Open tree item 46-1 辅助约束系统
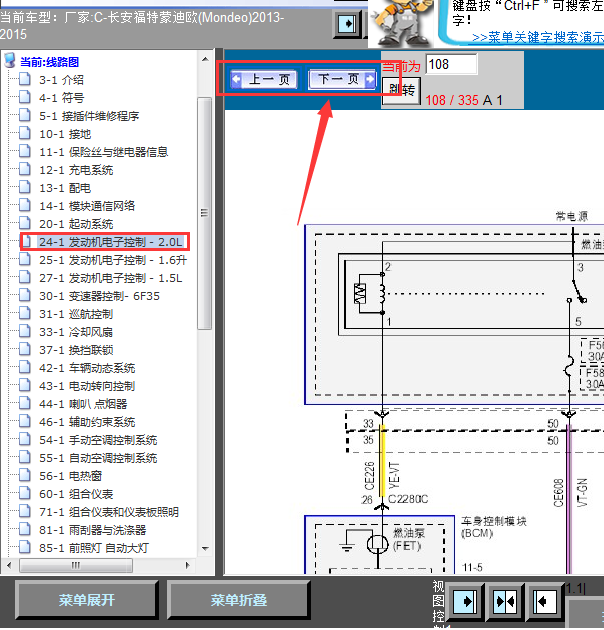Screen dimensions: 604x630 pos(87,422)
